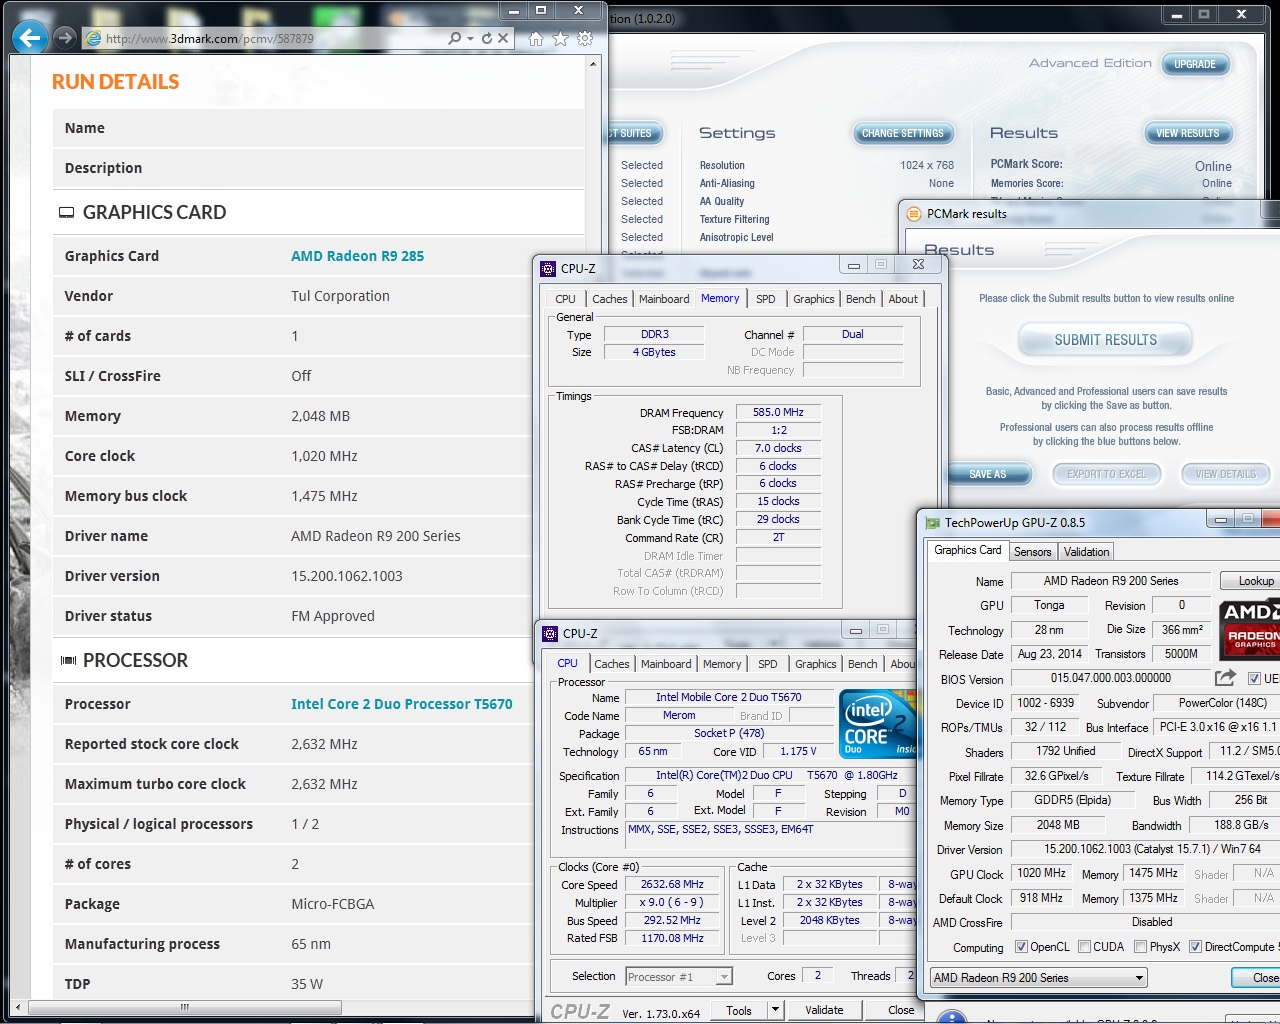Open the Tools dropdown arrow in CPU-Z
1280x1024 pixels.
(774, 1010)
